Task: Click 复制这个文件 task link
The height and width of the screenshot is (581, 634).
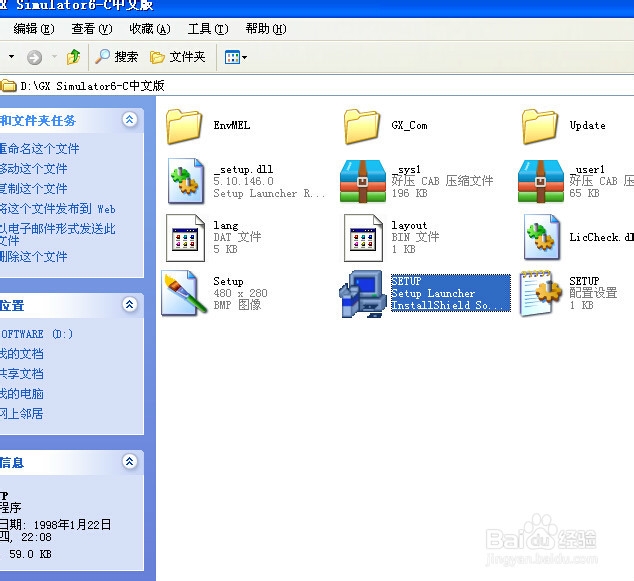Action: coord(34,189)
